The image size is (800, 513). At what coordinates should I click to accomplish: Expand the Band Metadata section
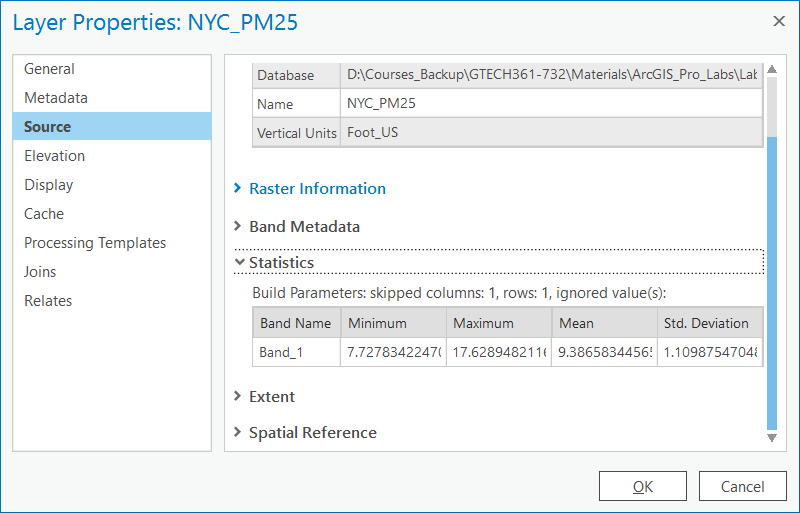(303, 227)
